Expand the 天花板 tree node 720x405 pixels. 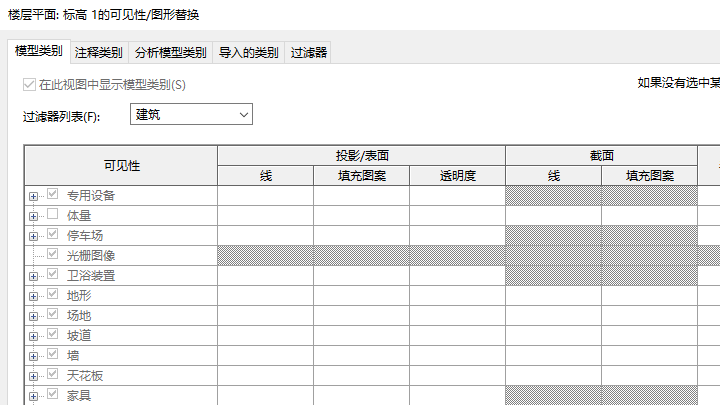pos(34,376)
